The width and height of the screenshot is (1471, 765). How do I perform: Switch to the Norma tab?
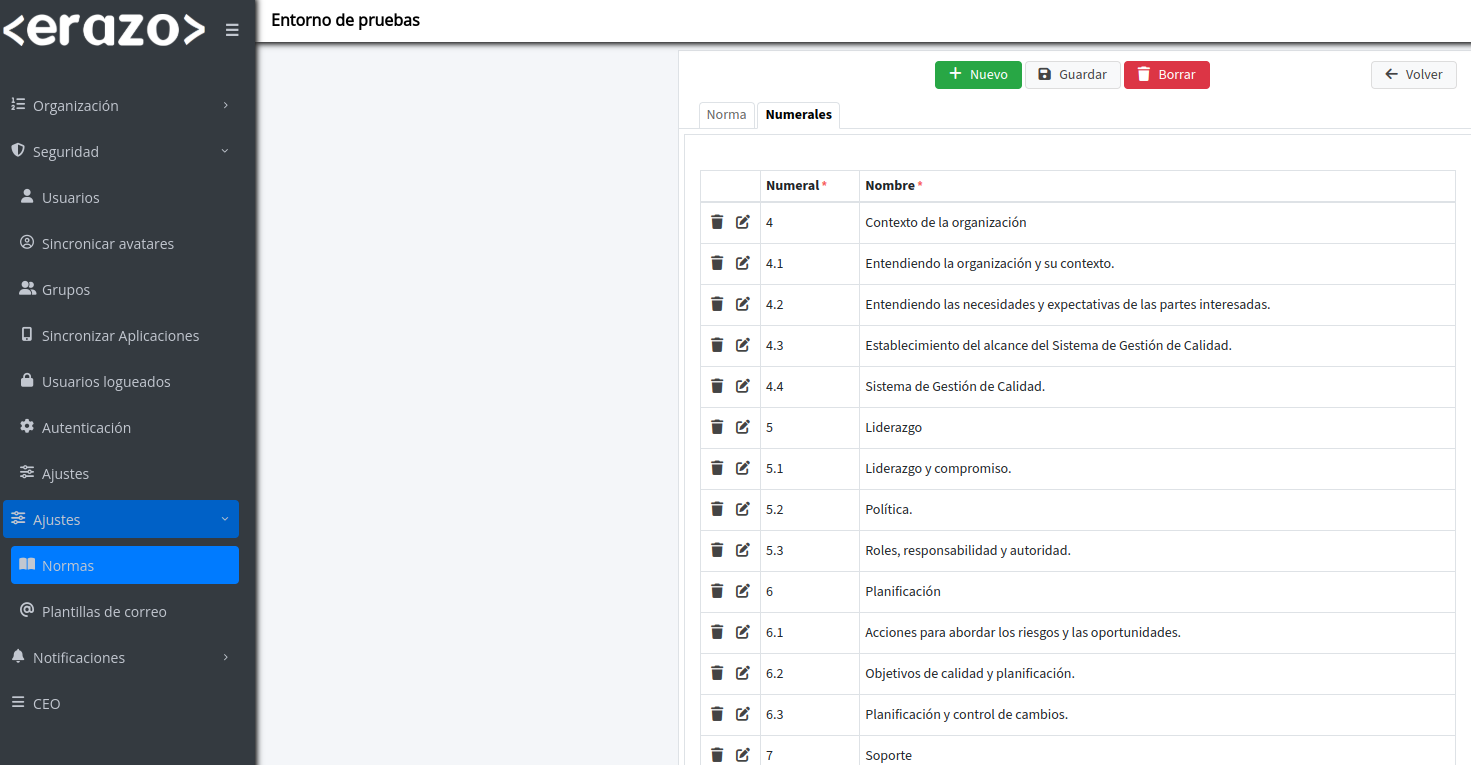pos(726,115)
